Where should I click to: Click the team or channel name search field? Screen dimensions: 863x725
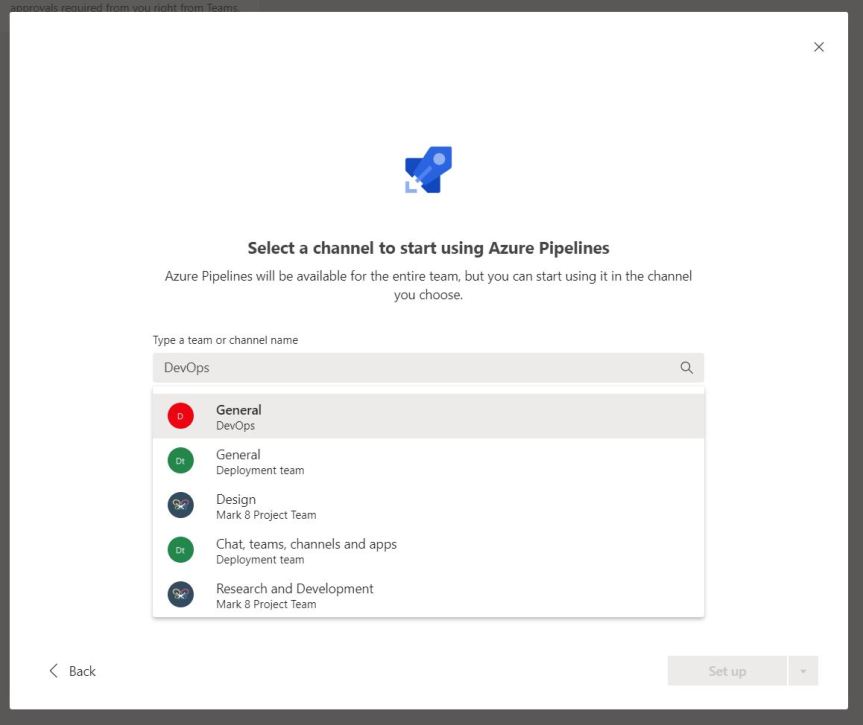click(415, 367)
